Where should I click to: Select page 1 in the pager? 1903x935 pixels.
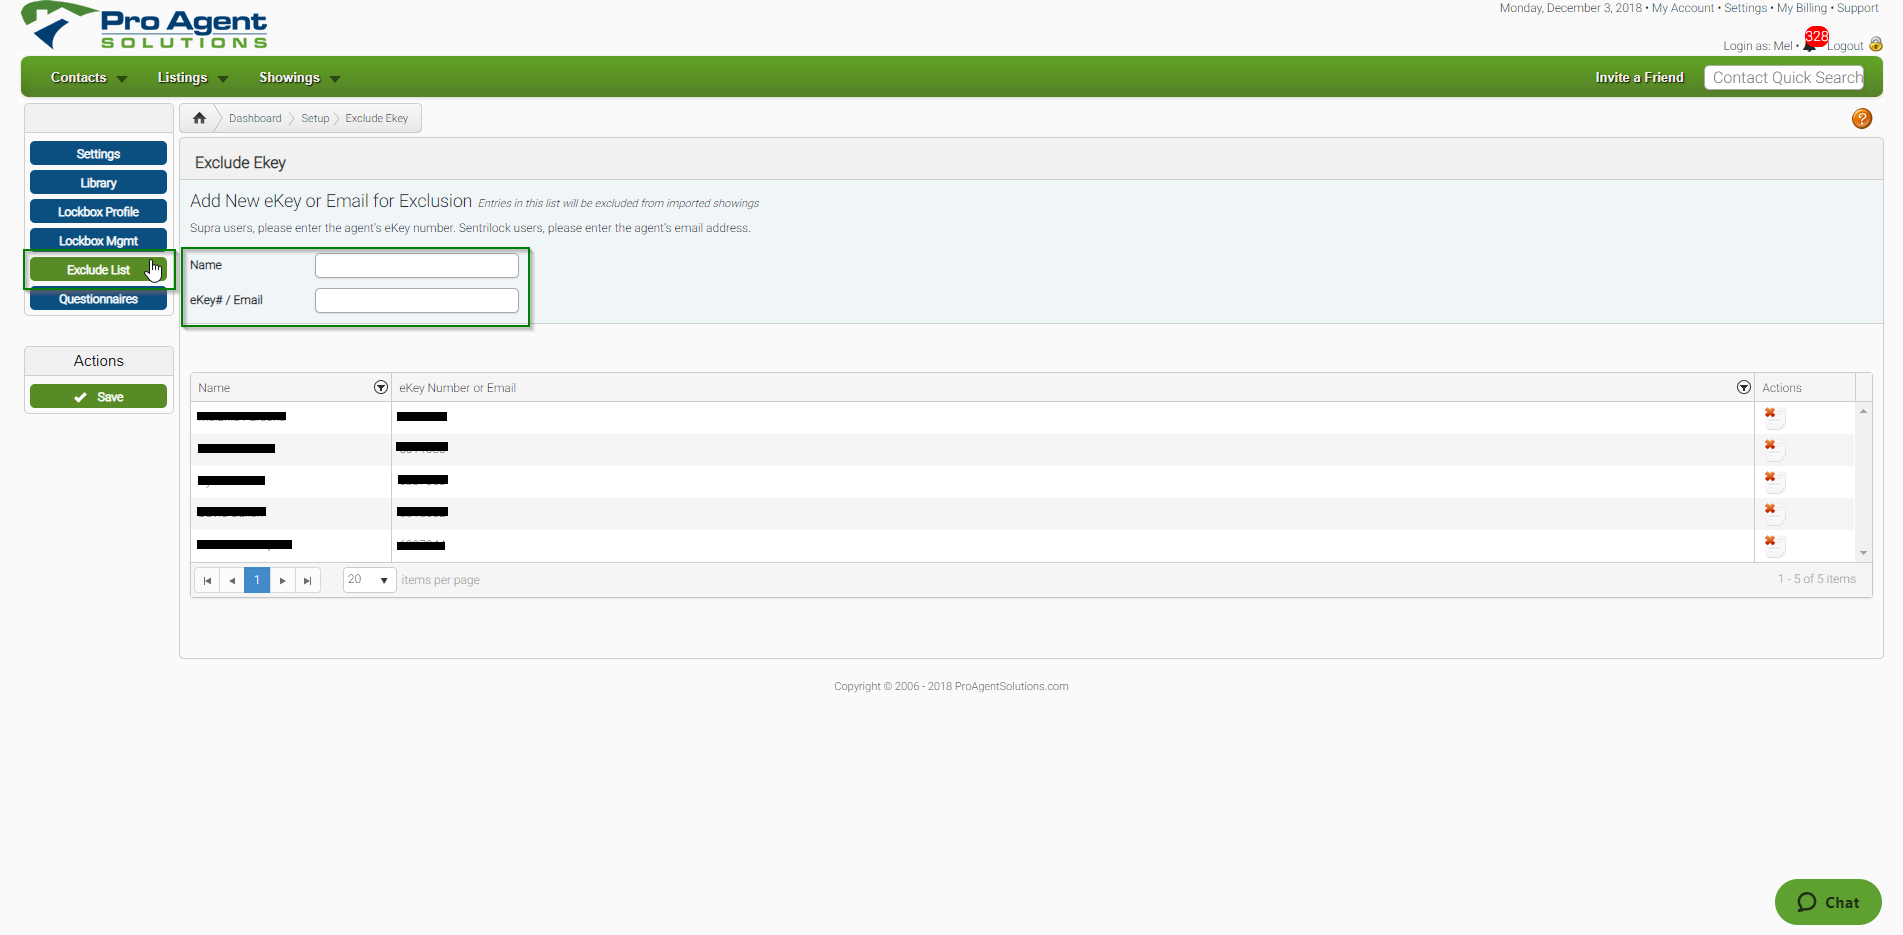[x=257, y=580]
